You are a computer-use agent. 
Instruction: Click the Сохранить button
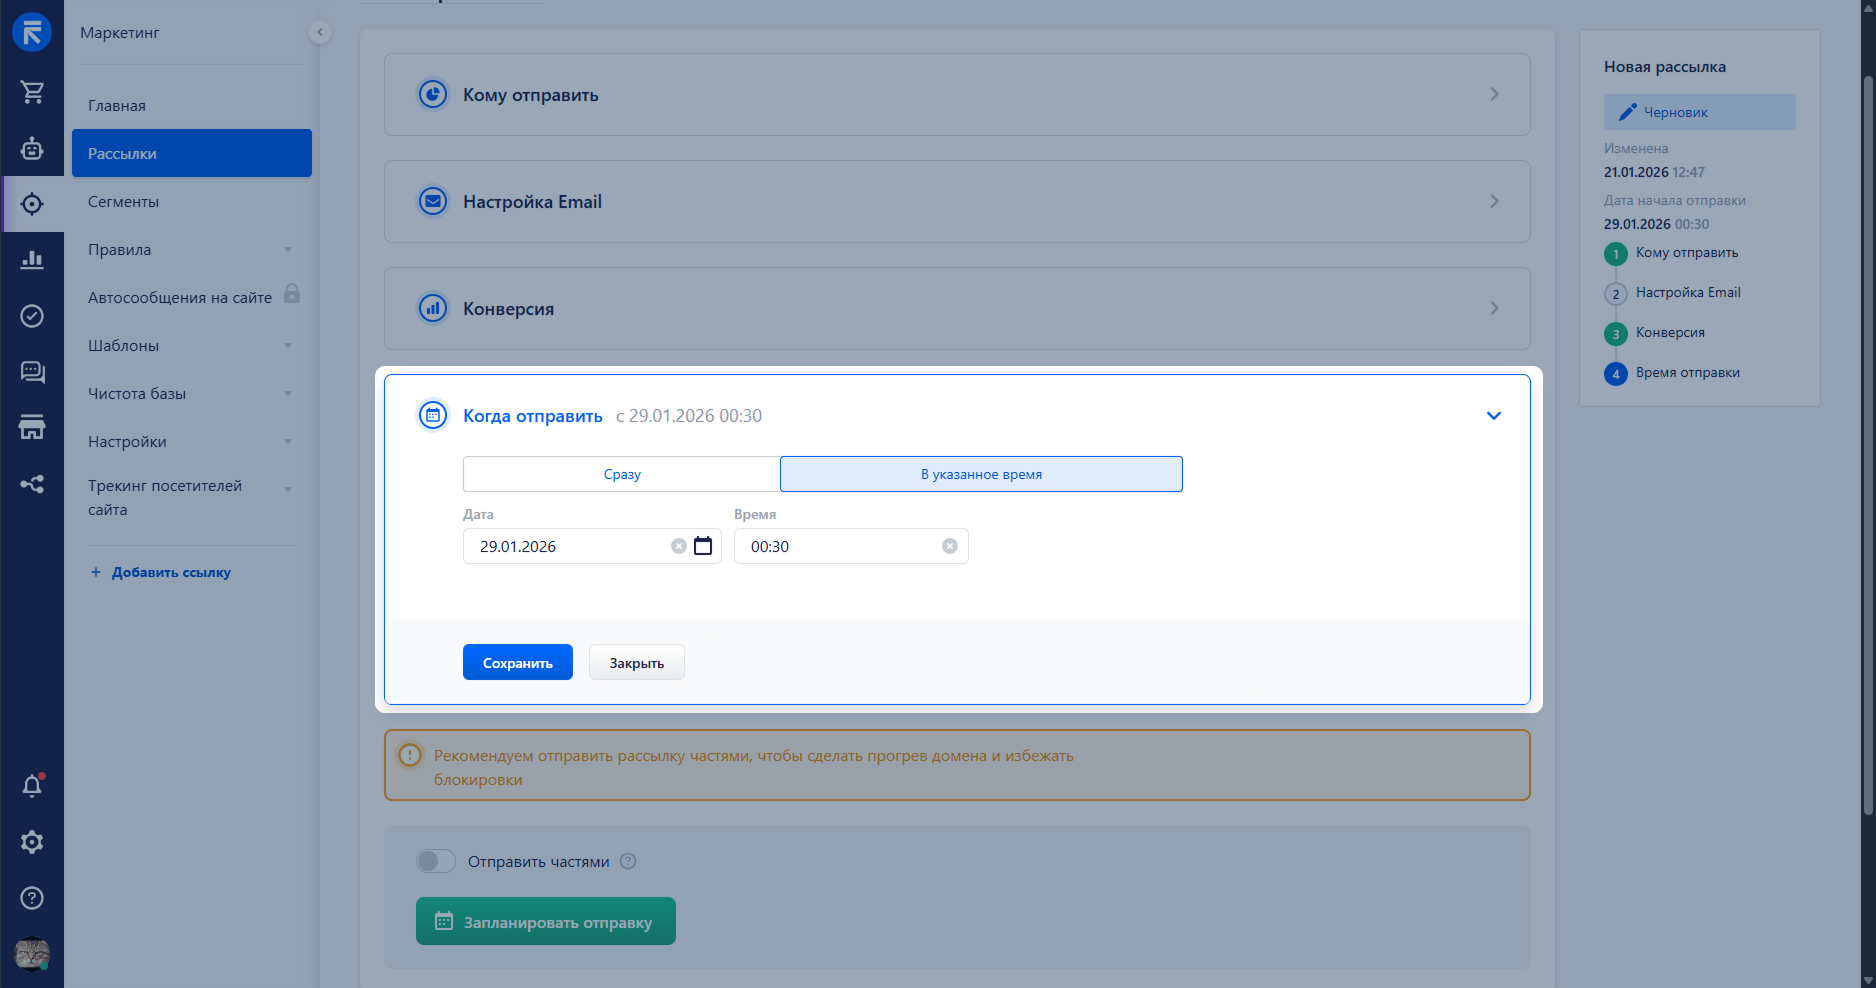[517, 662]
